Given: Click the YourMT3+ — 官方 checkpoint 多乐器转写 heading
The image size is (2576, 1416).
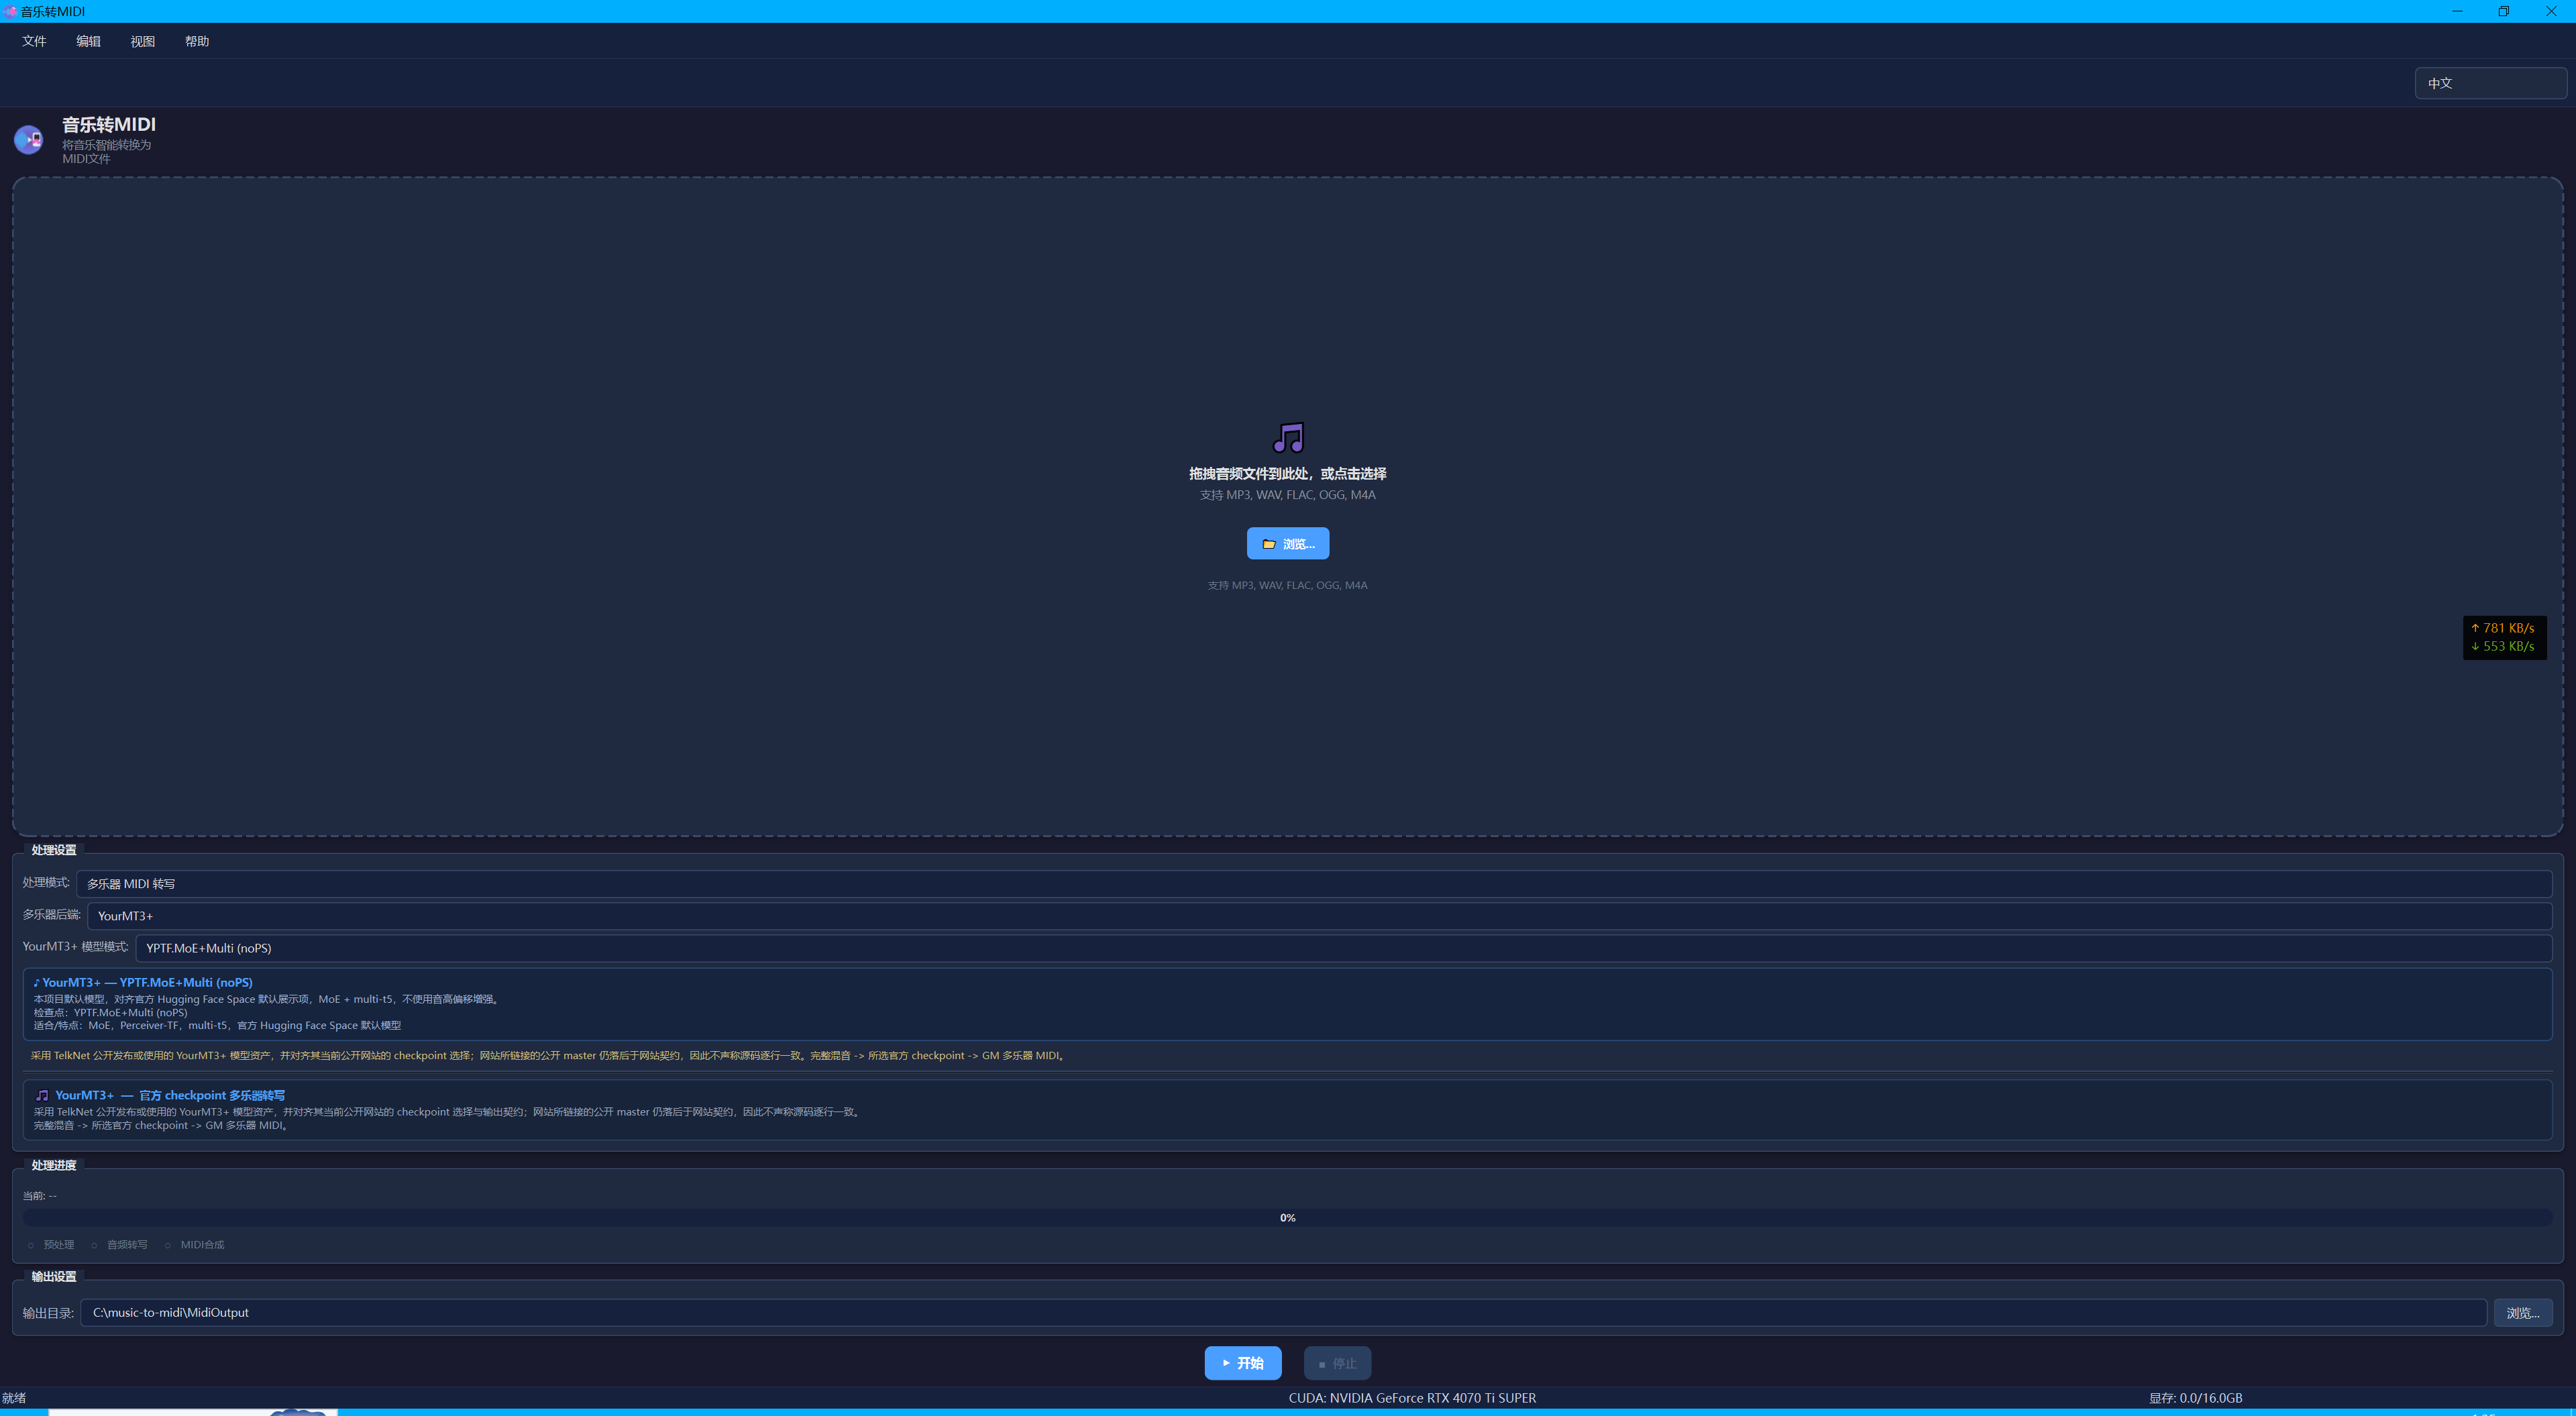Looking at the screenshot, I should [x=160, y=1095].
